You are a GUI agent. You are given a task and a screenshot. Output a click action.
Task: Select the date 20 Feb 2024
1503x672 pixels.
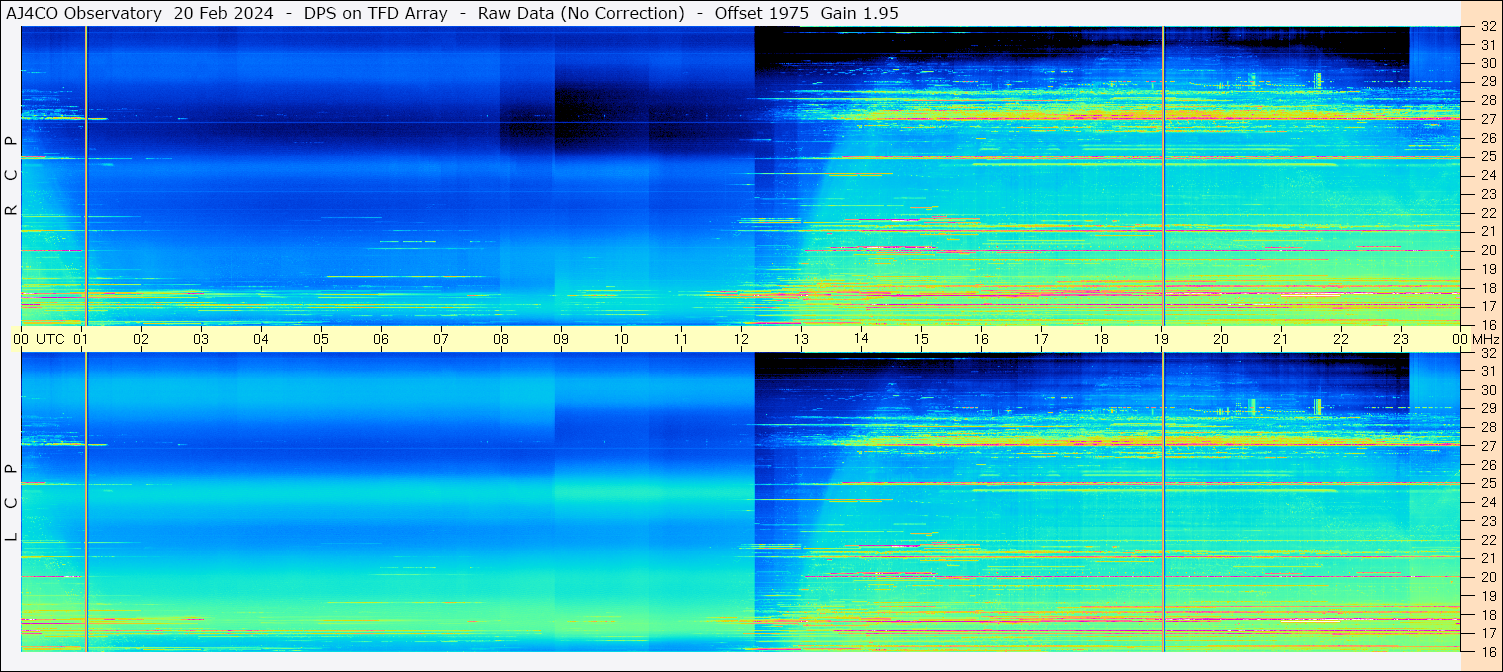point(224,13)
